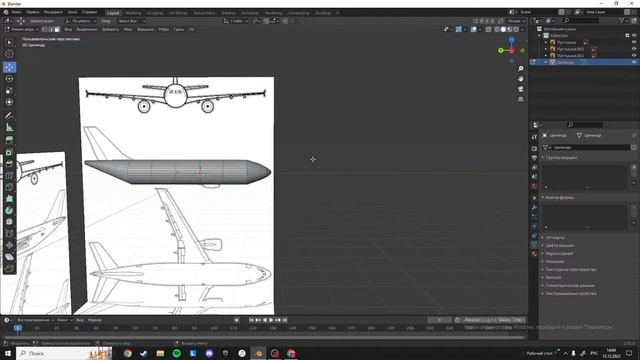Activate the Scale tool
Viewport: 640px width, 360px height.
[9, 91]
